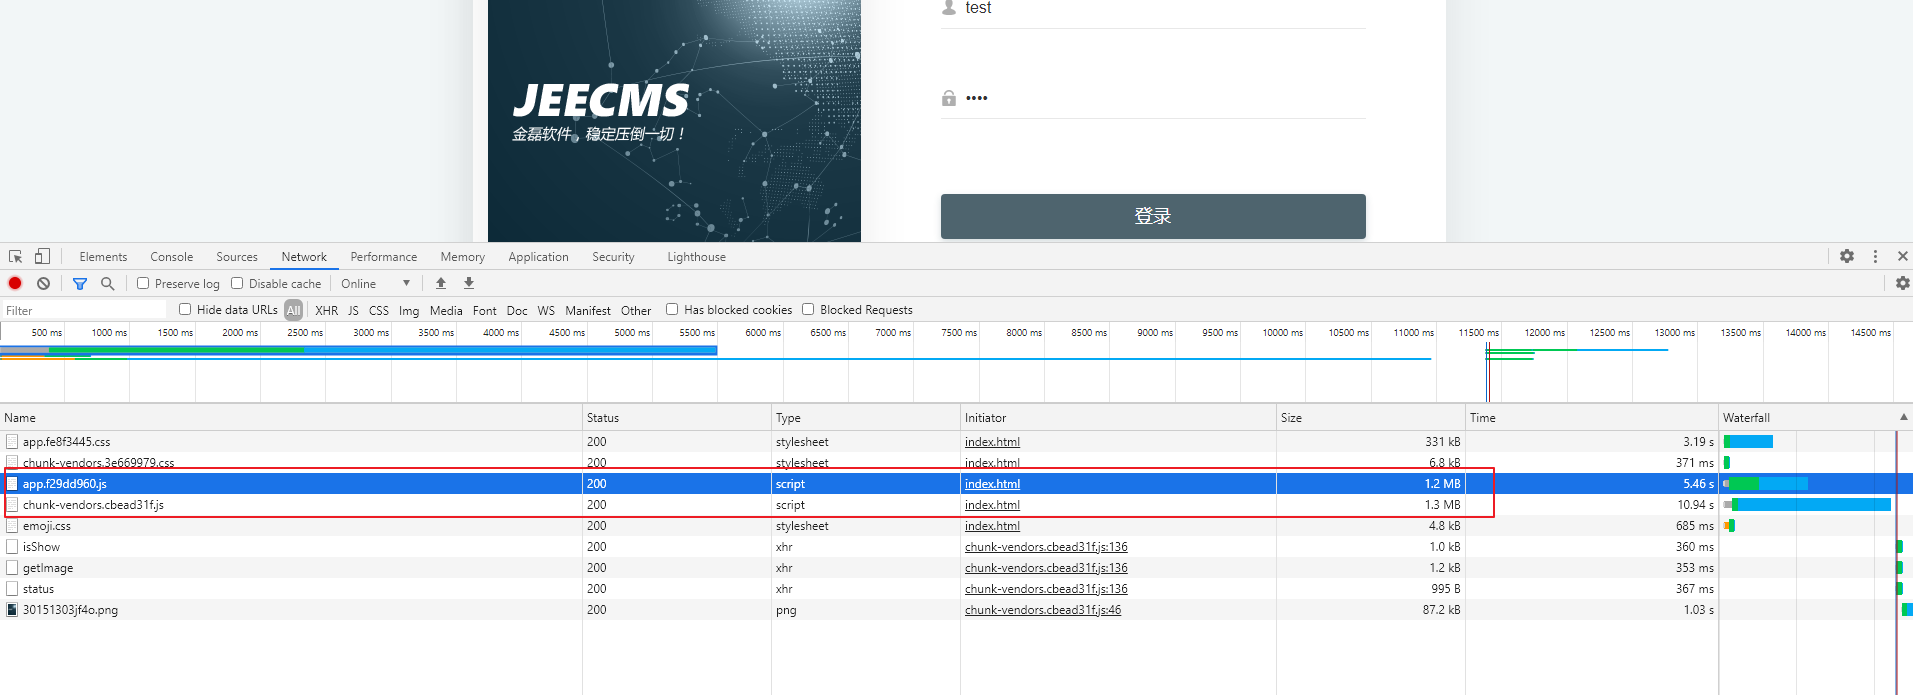The image size is (1913, 695).
Task: Open the Performance tab
Action: [384, 257]
